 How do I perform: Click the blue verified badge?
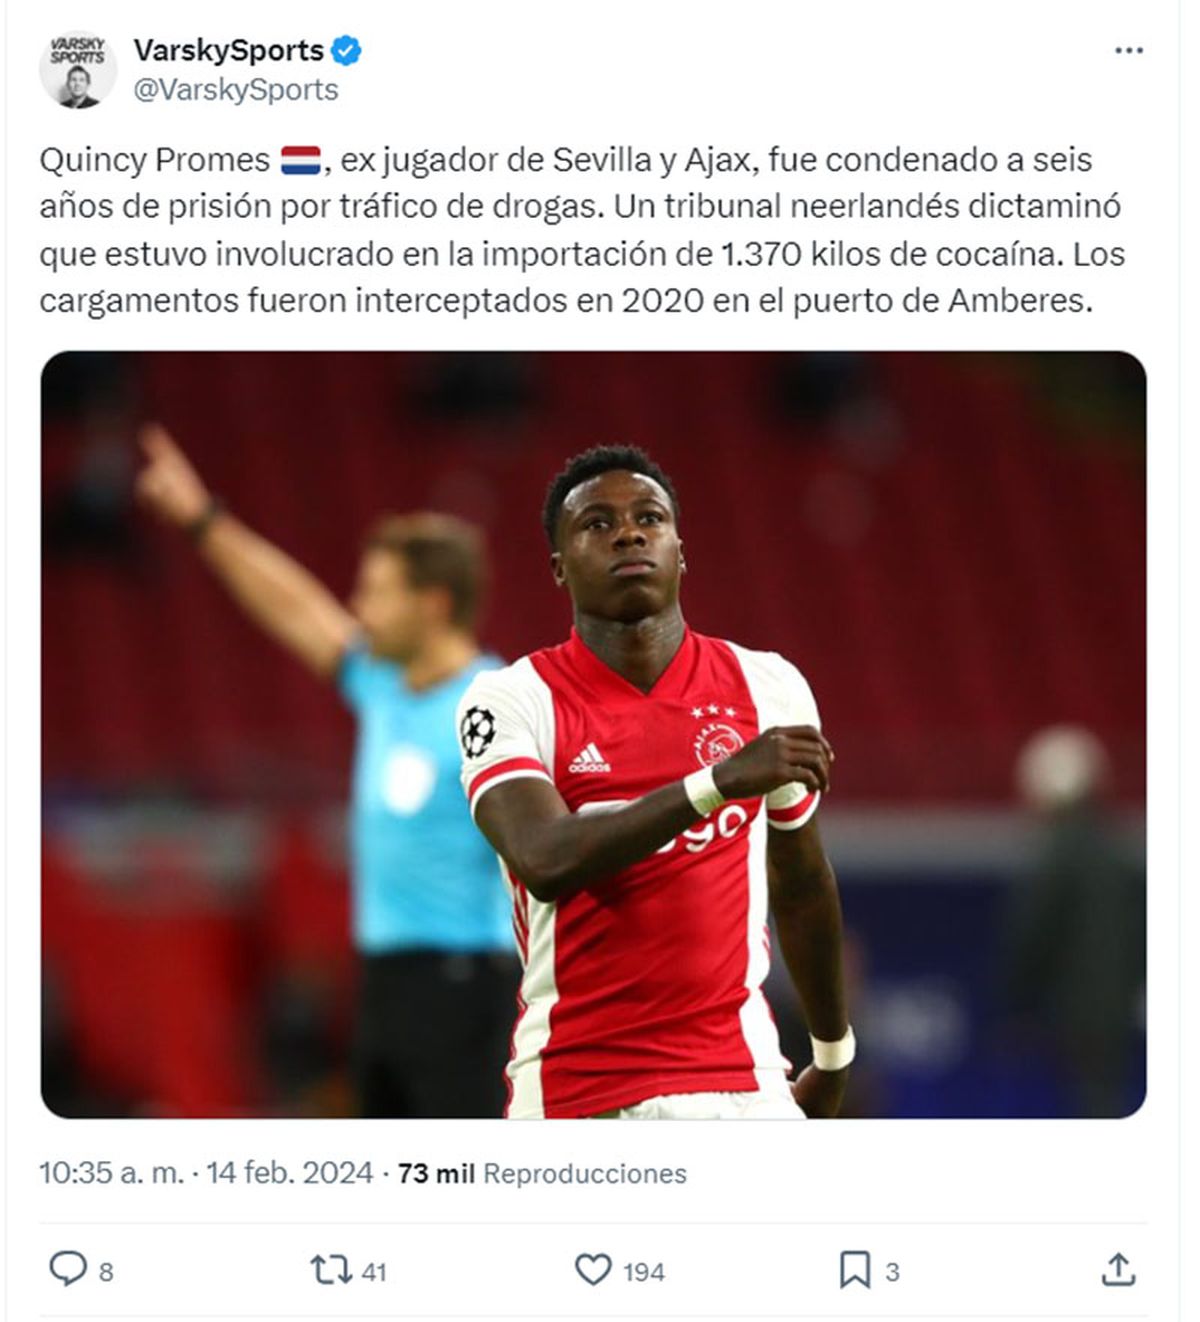[346, 50]
